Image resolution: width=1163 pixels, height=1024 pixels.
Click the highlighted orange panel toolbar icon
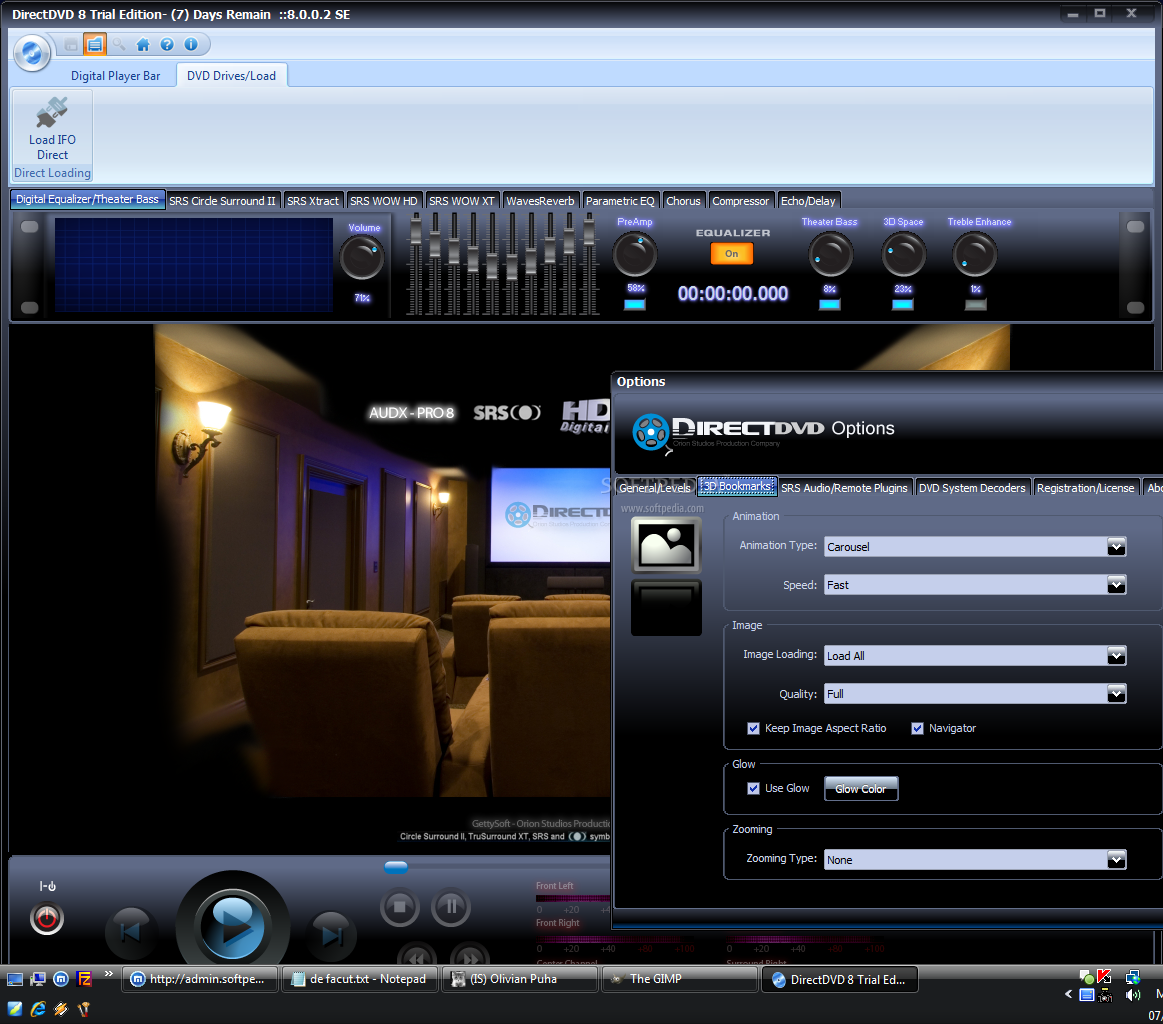(94, 44)
